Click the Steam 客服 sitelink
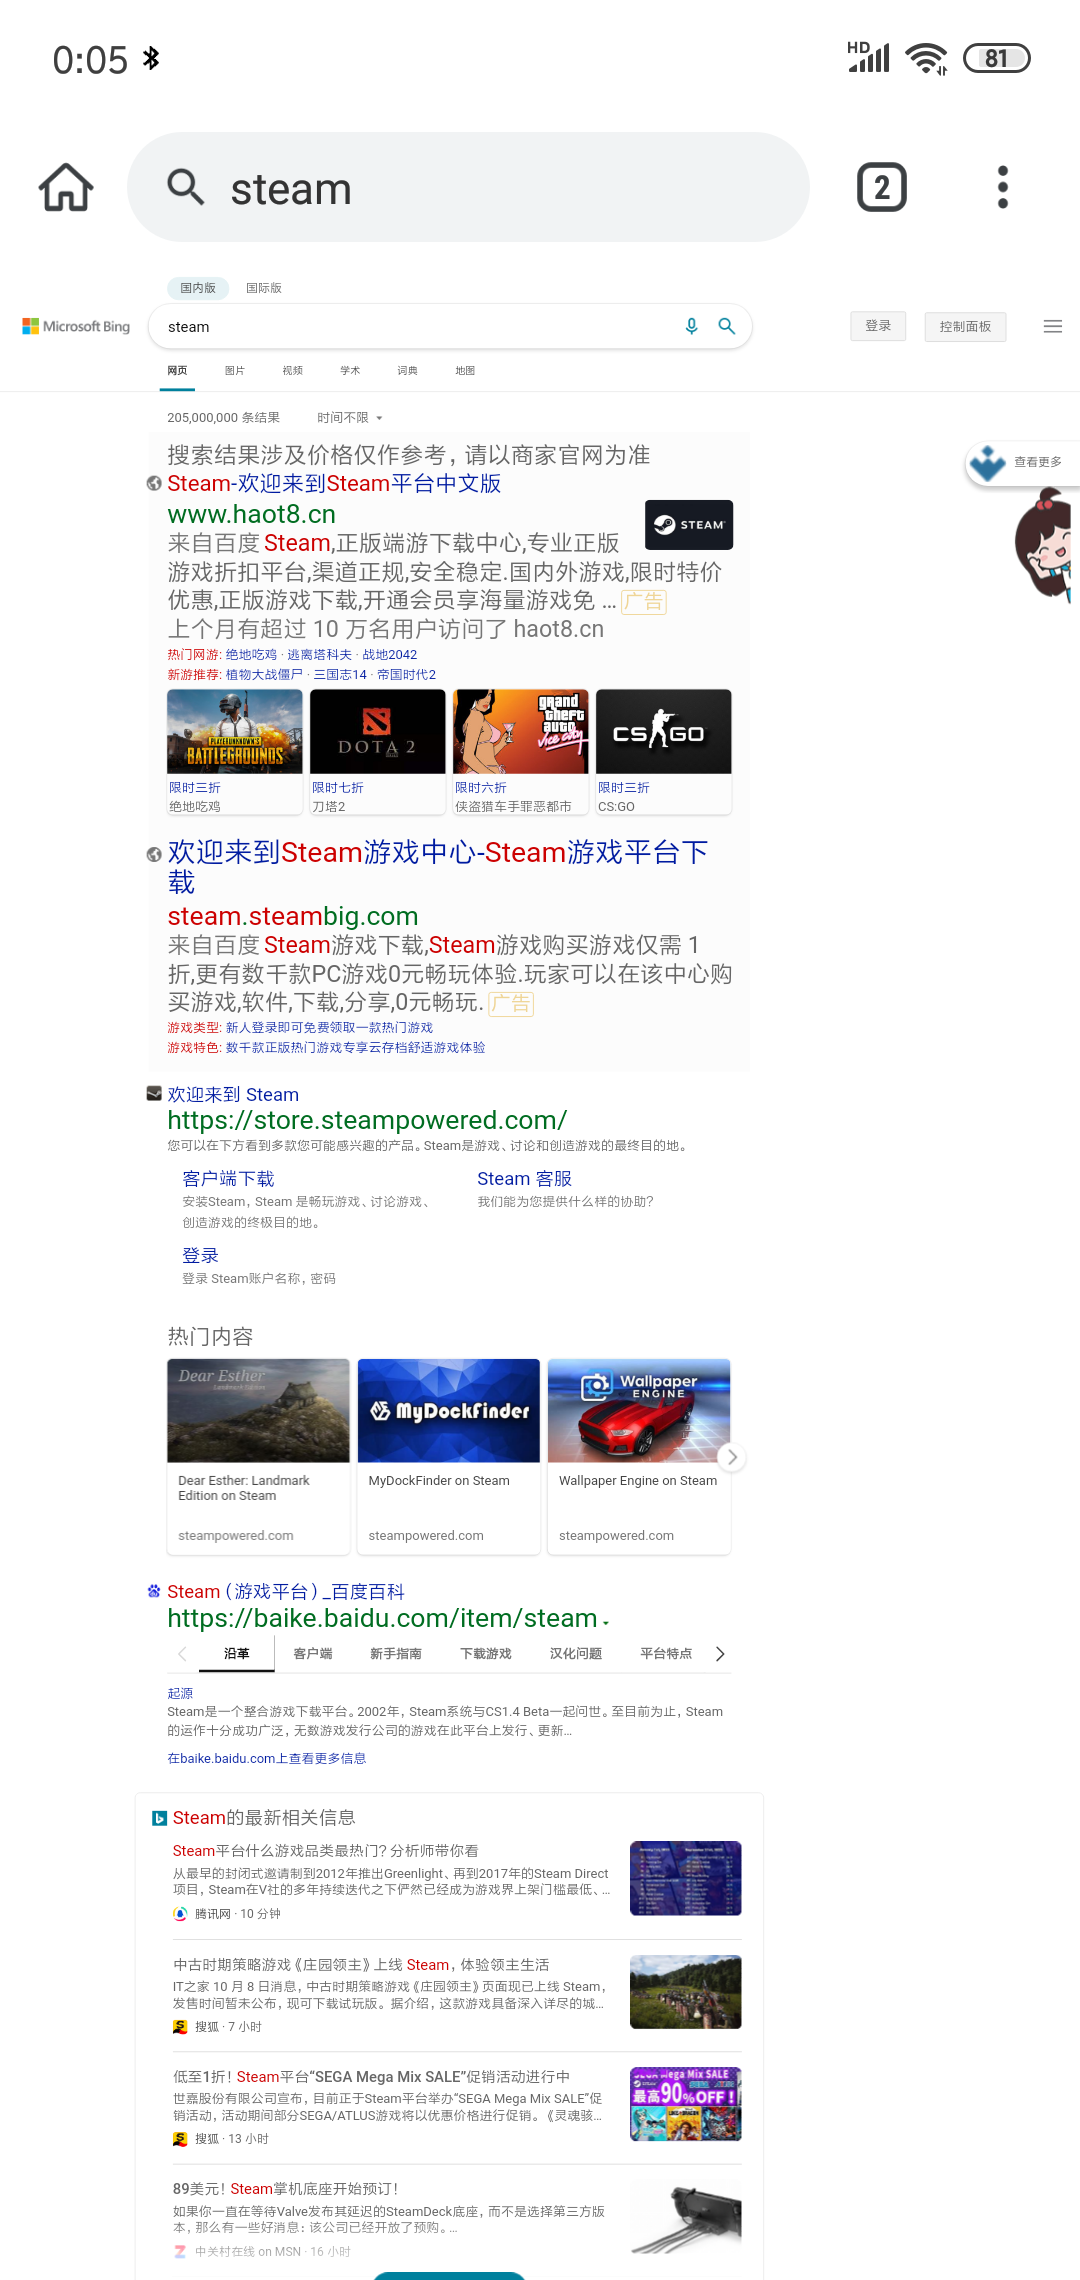 click(x=524, y=1179)
